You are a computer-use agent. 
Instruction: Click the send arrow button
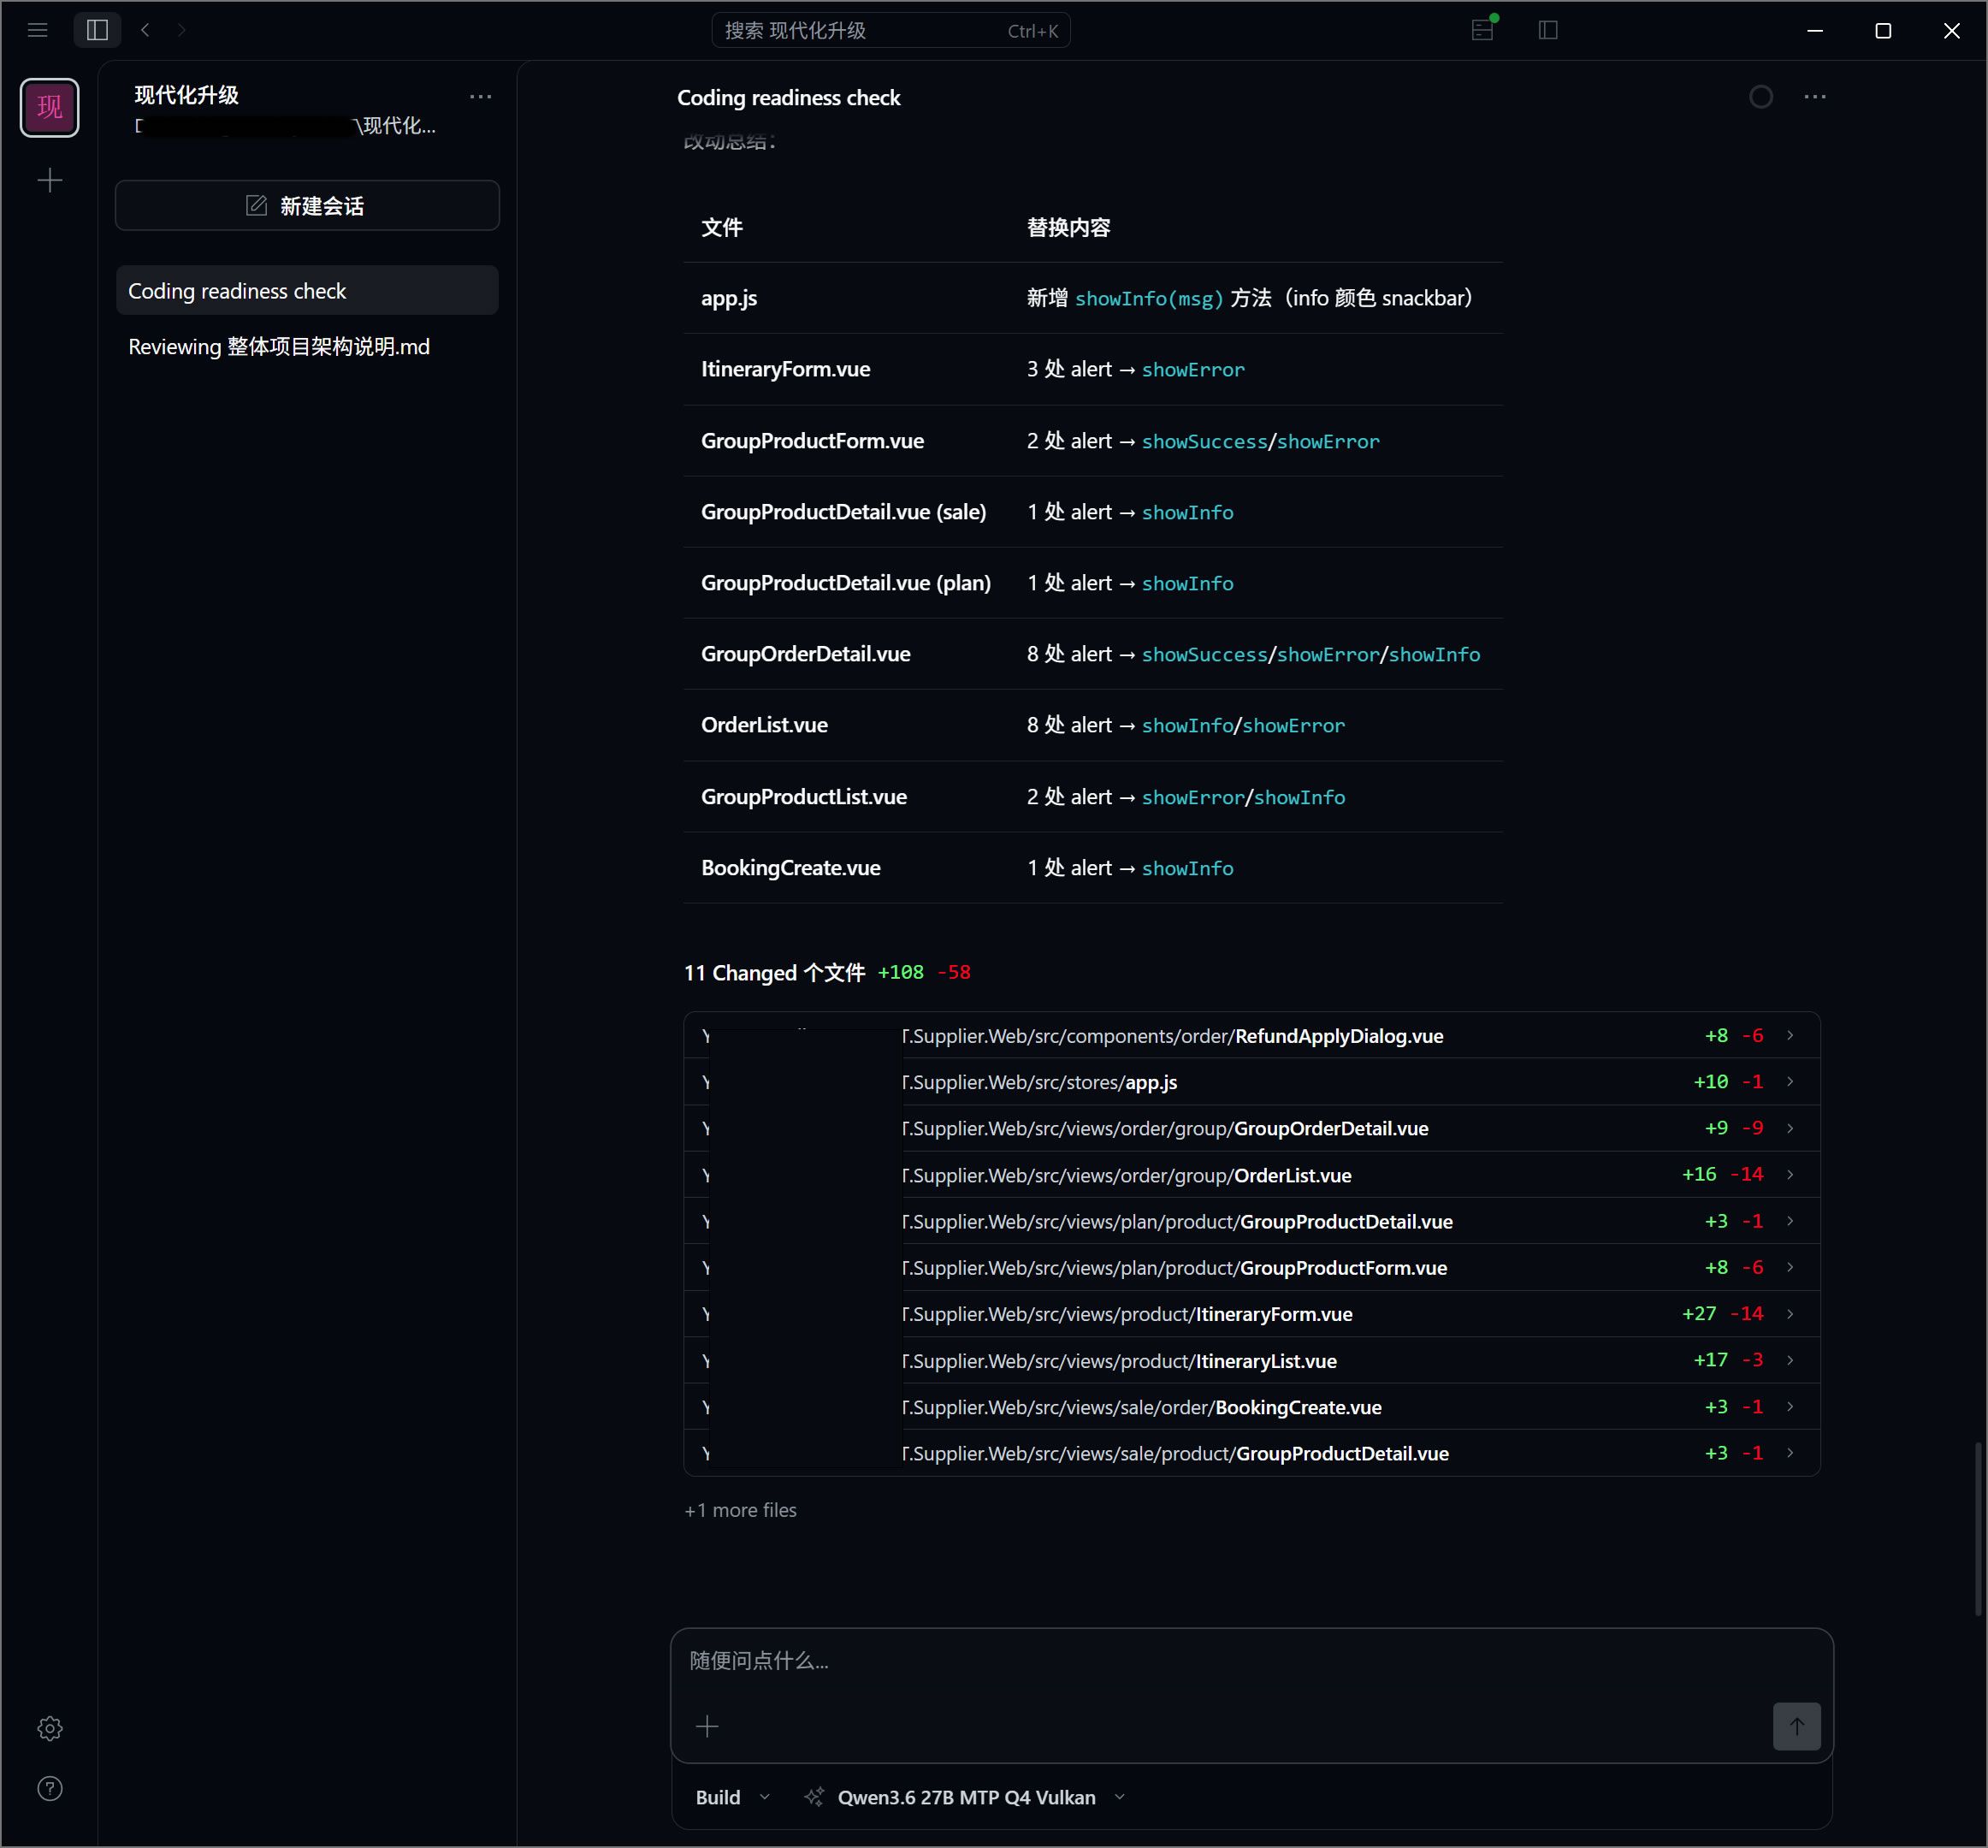pos(1796,1726)
